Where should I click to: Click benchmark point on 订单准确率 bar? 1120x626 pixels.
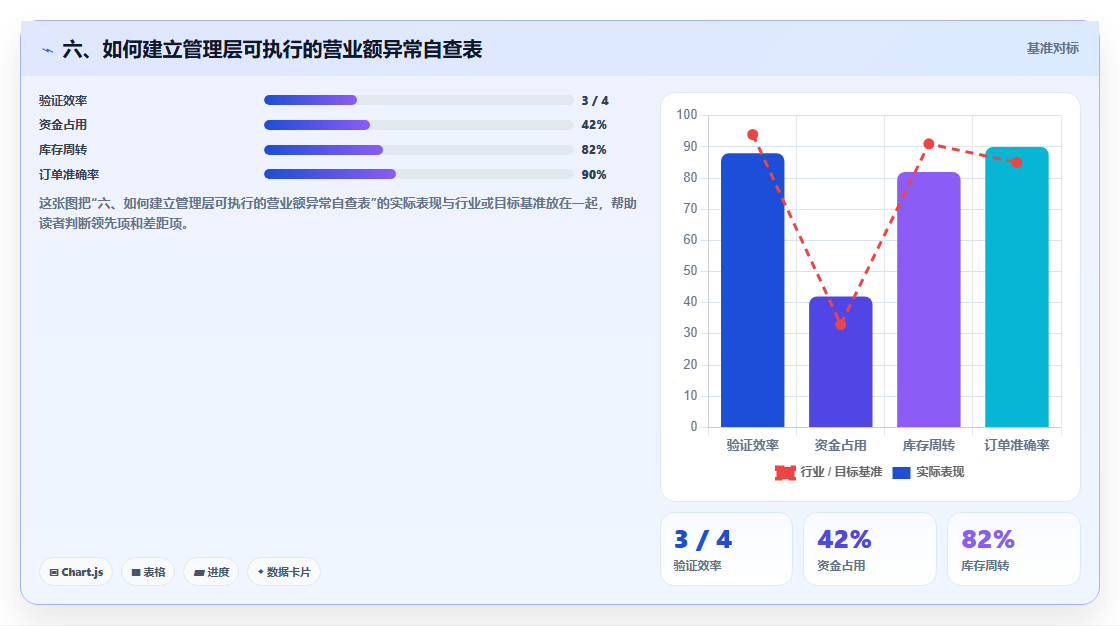click(x=1016, y=163)
